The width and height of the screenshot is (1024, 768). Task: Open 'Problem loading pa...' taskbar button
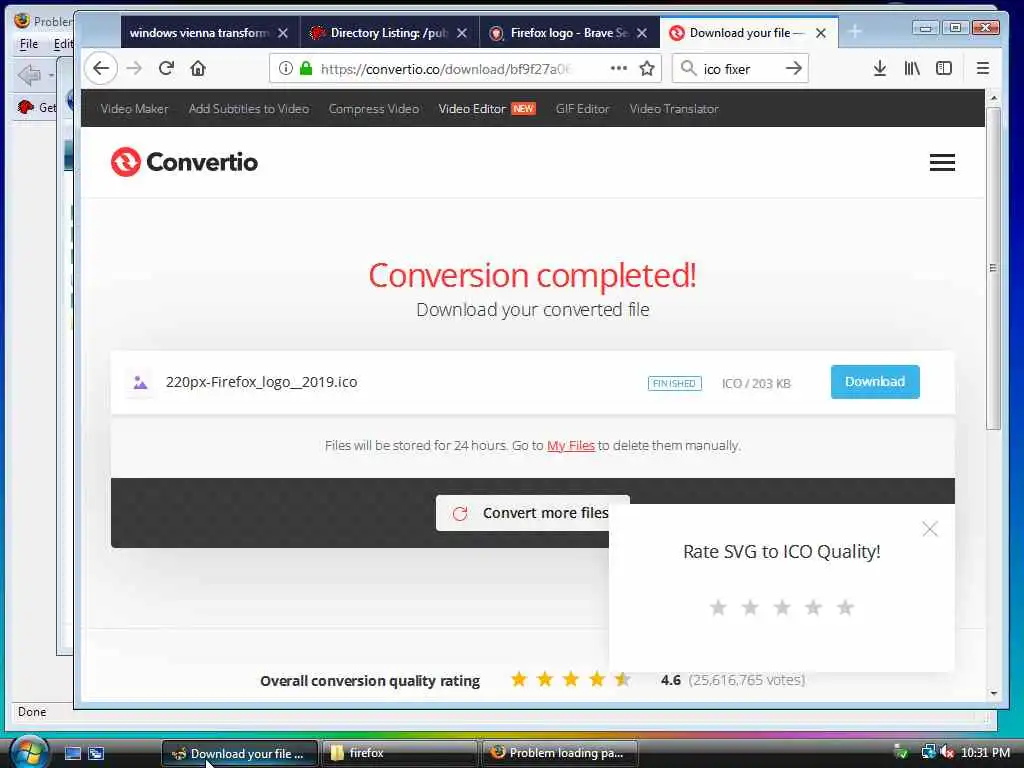click(x=559, y=753)
